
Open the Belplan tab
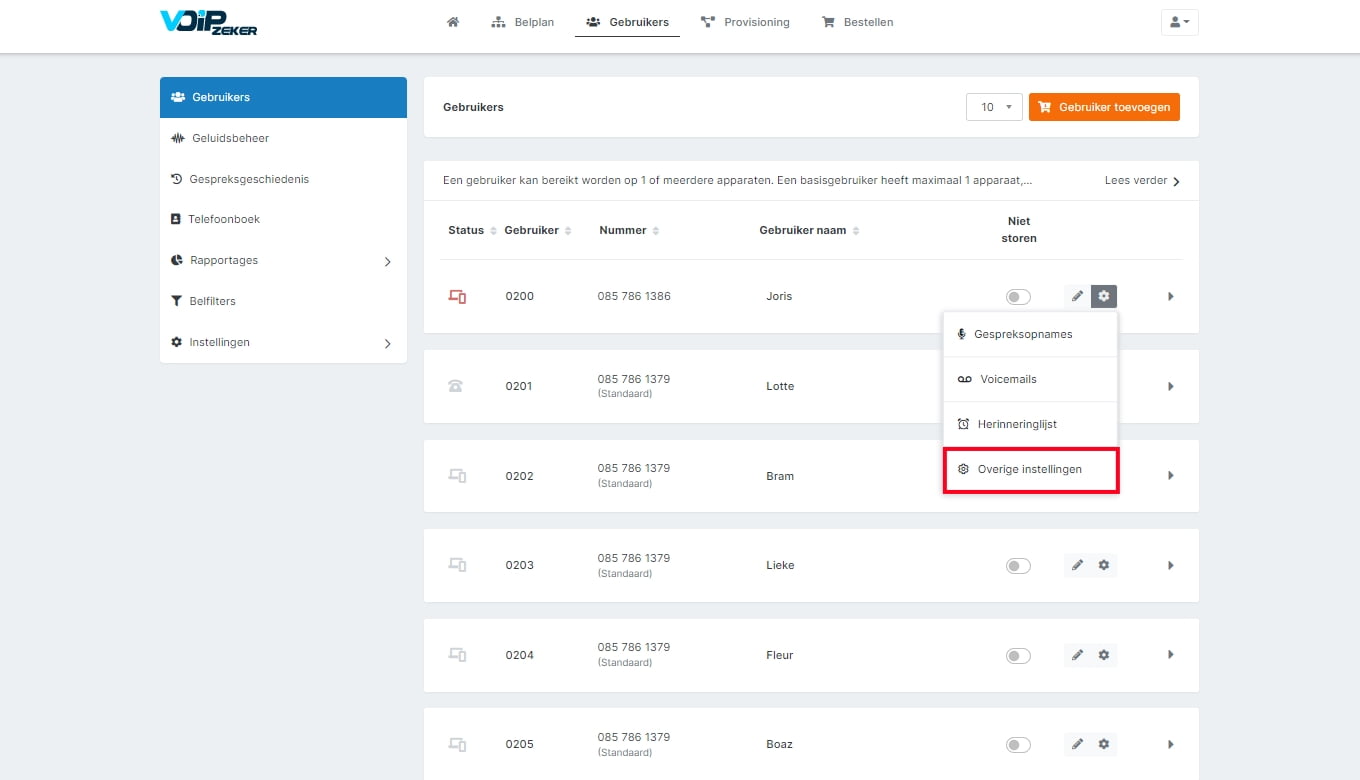522,22
